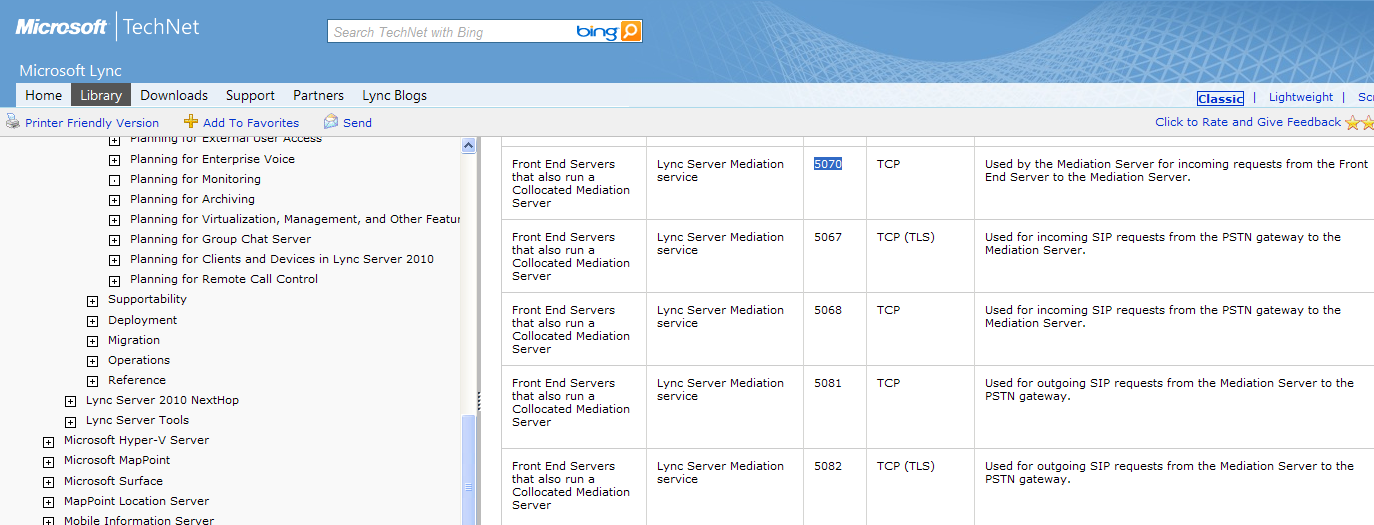Switch to Lightweight view
This screenshot has height=525, width=1374.
coord(1301,97)
